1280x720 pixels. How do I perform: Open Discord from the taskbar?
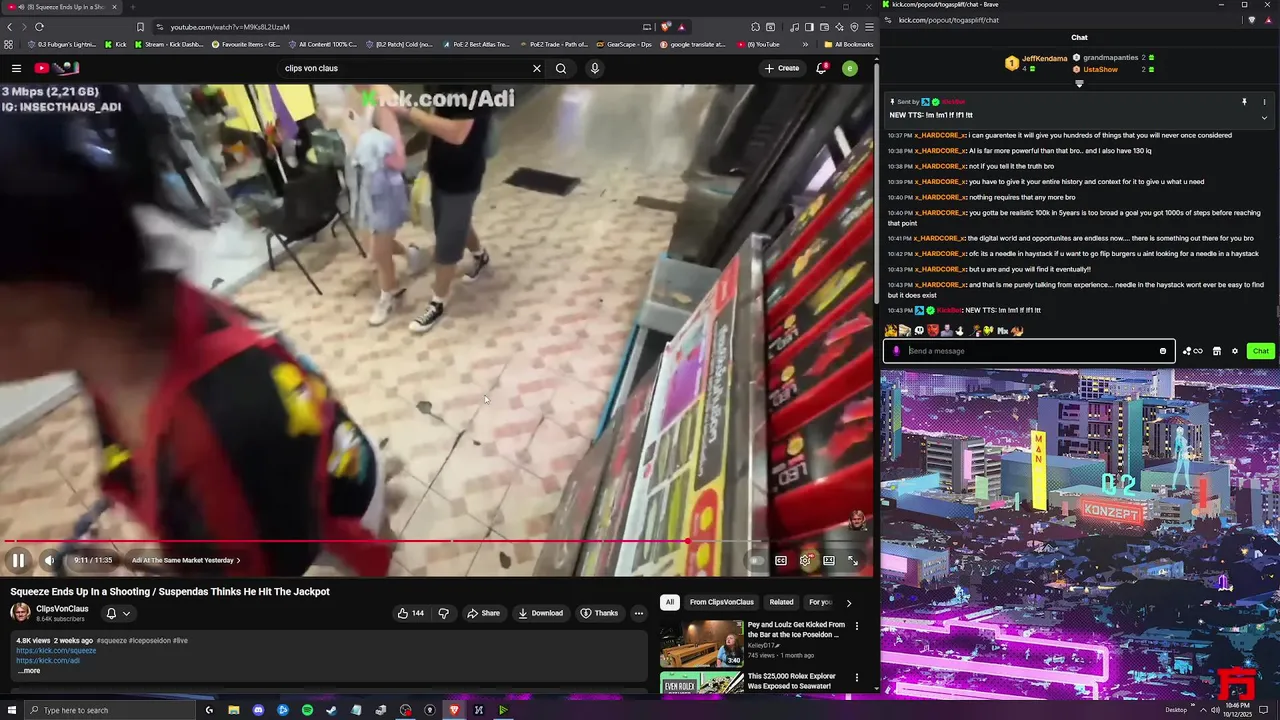258,710
